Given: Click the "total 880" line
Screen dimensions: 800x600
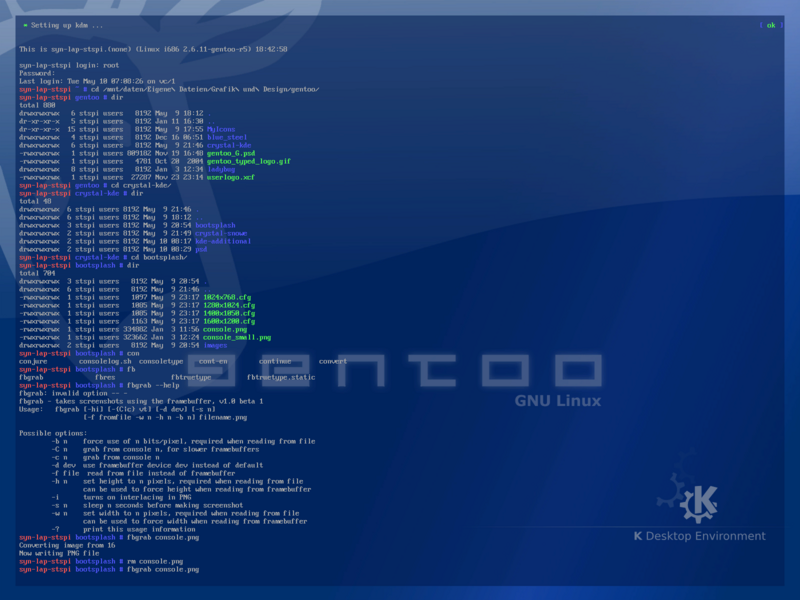Looking at the screenshot, I should [x=37, y=105].
